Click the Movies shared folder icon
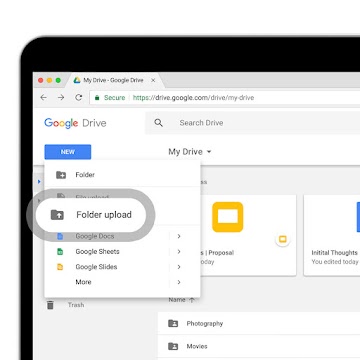Viewport: 360px width, 360px height. point(173,346)
